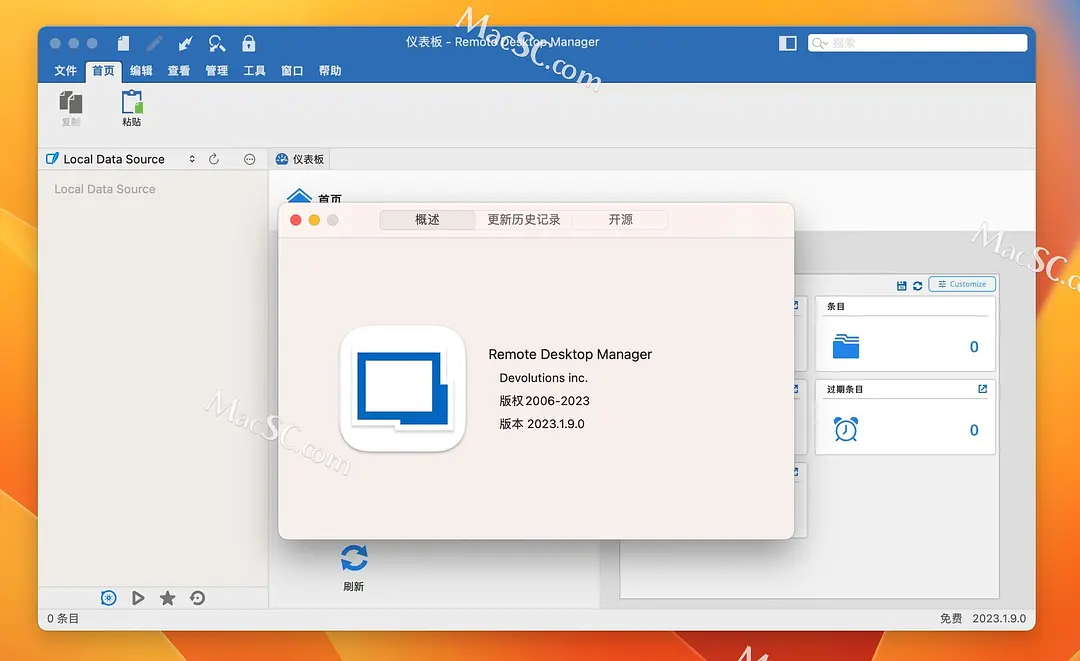The width and height of the screenshot is (1080, 661).
Task: Click the "0 条目" status bar text
Action: 63,618
